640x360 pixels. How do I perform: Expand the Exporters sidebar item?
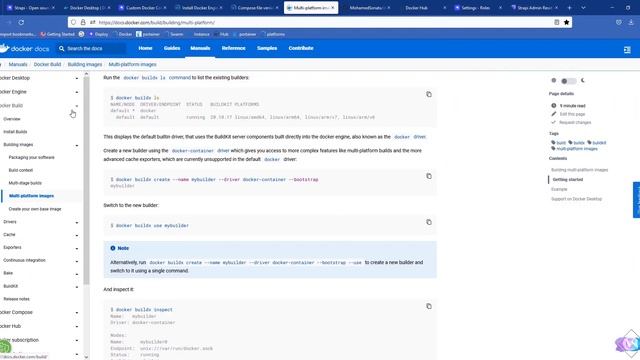(x=77, y=248)
